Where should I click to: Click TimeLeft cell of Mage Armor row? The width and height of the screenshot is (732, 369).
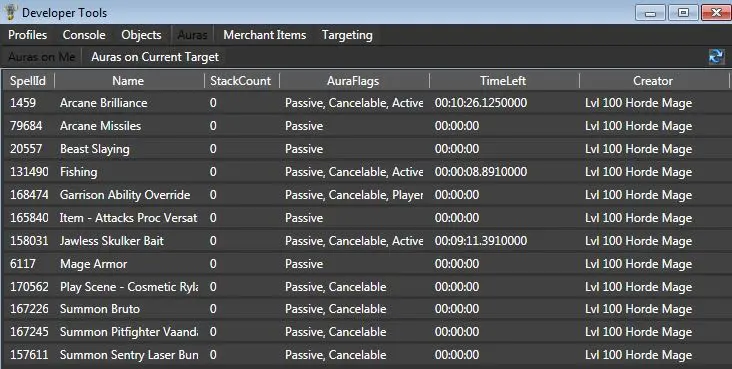click(457, 263)
